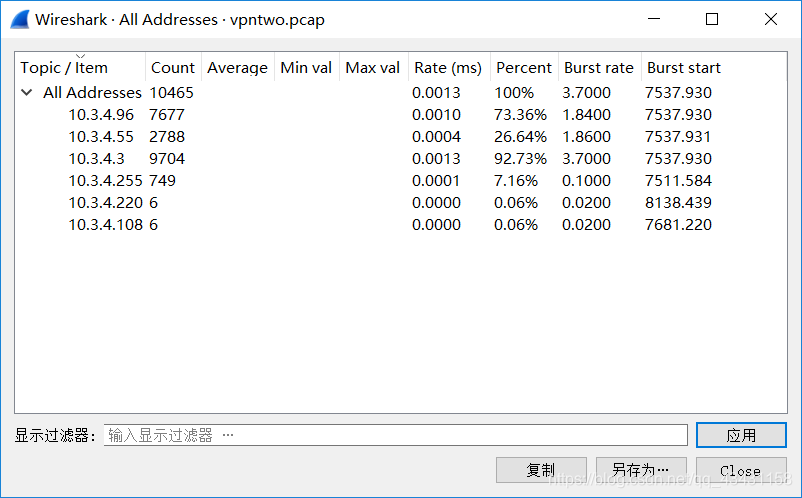Select the 10.3.4.108 address row
Image resolution: width=802 pixels, height=498 pixels.
click(400, 224)
